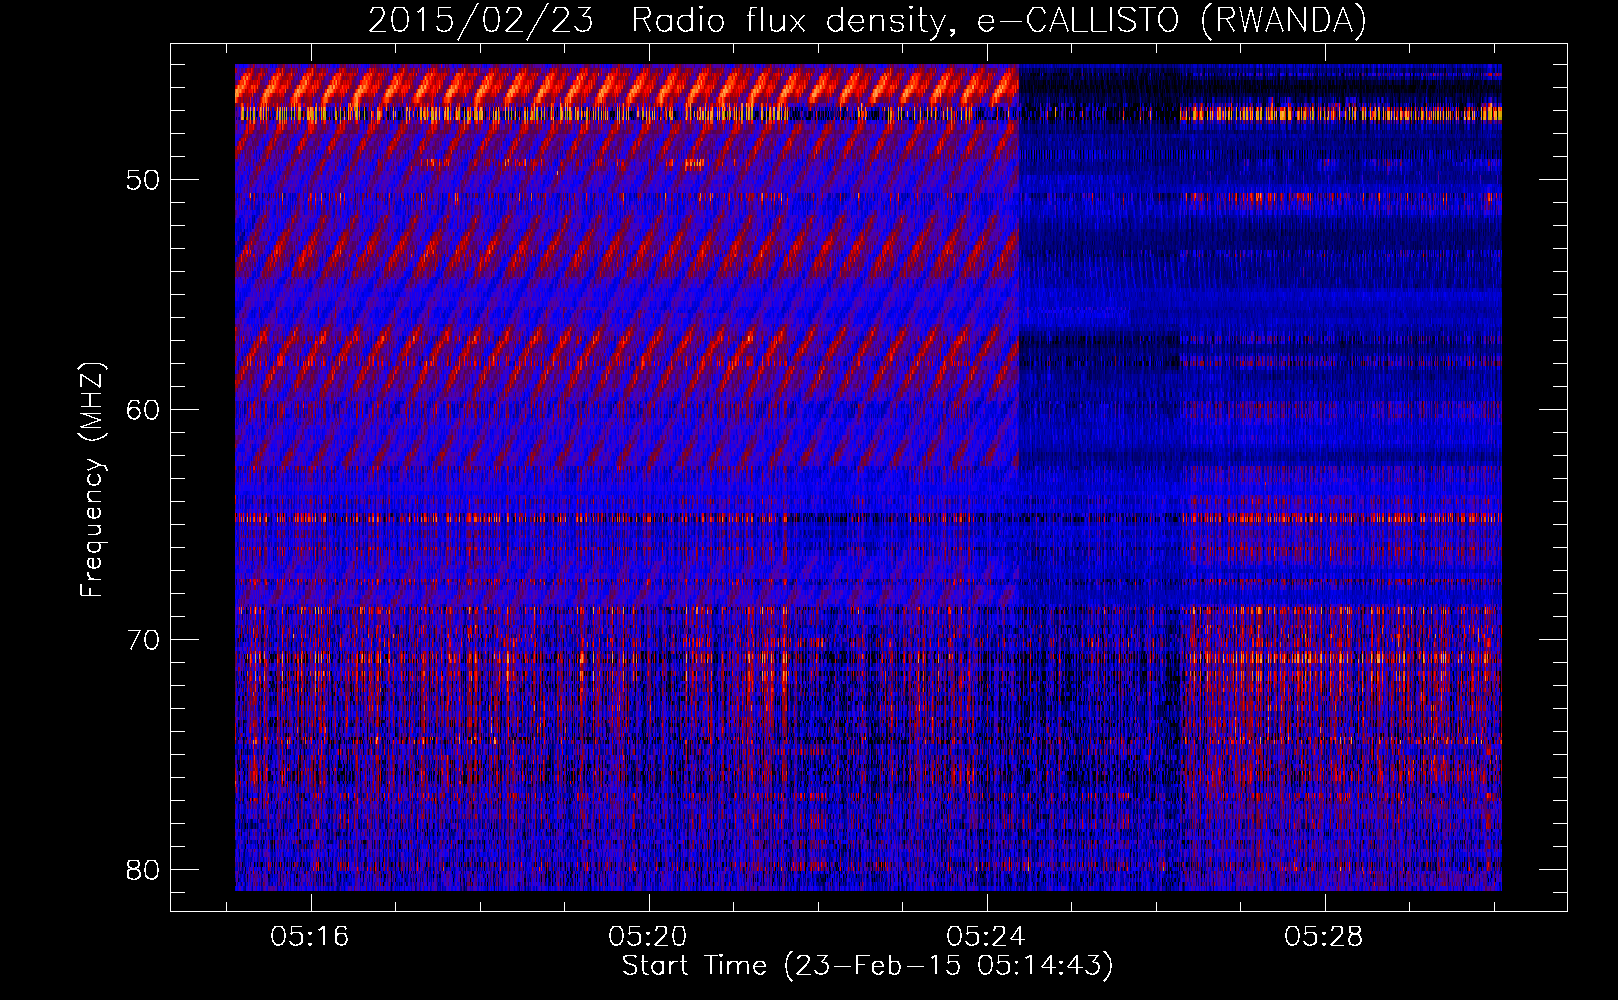The width and height of the screenshot is (1618, 1000).
Task: Click the 05:28 time tick label
Action: (x=1324, y=937)
